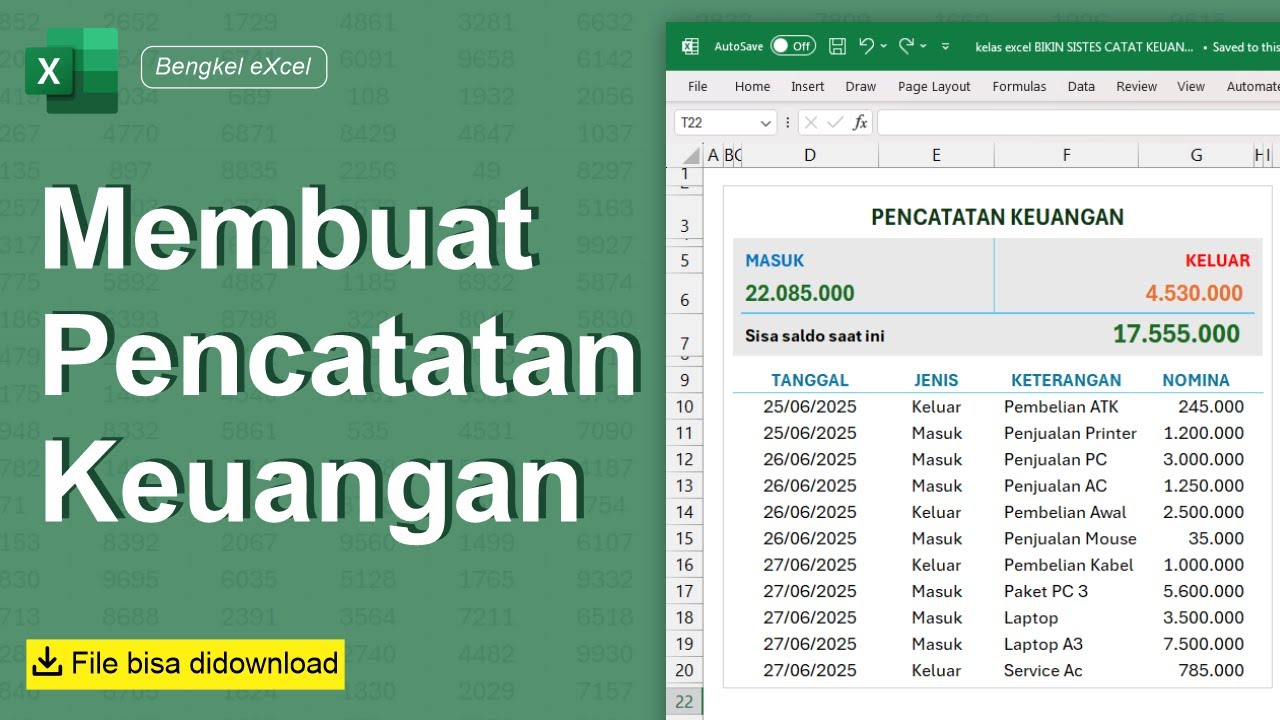Click inside the formula bar field
The image size is (1280, 720).
1078,123
